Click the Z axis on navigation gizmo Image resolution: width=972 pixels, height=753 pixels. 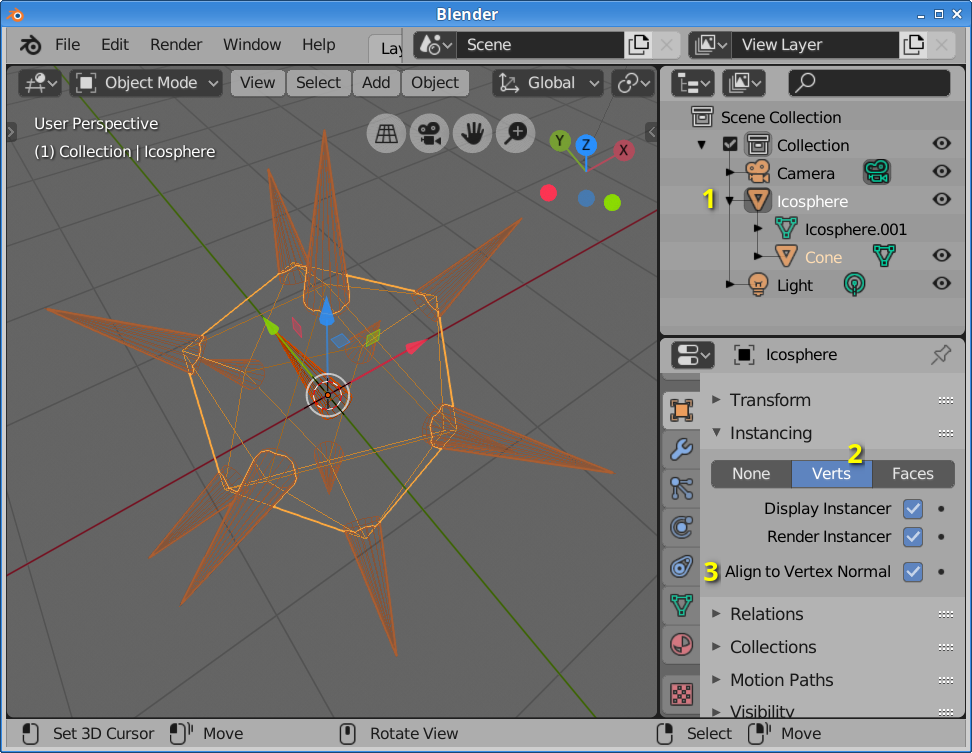point(586,146)
